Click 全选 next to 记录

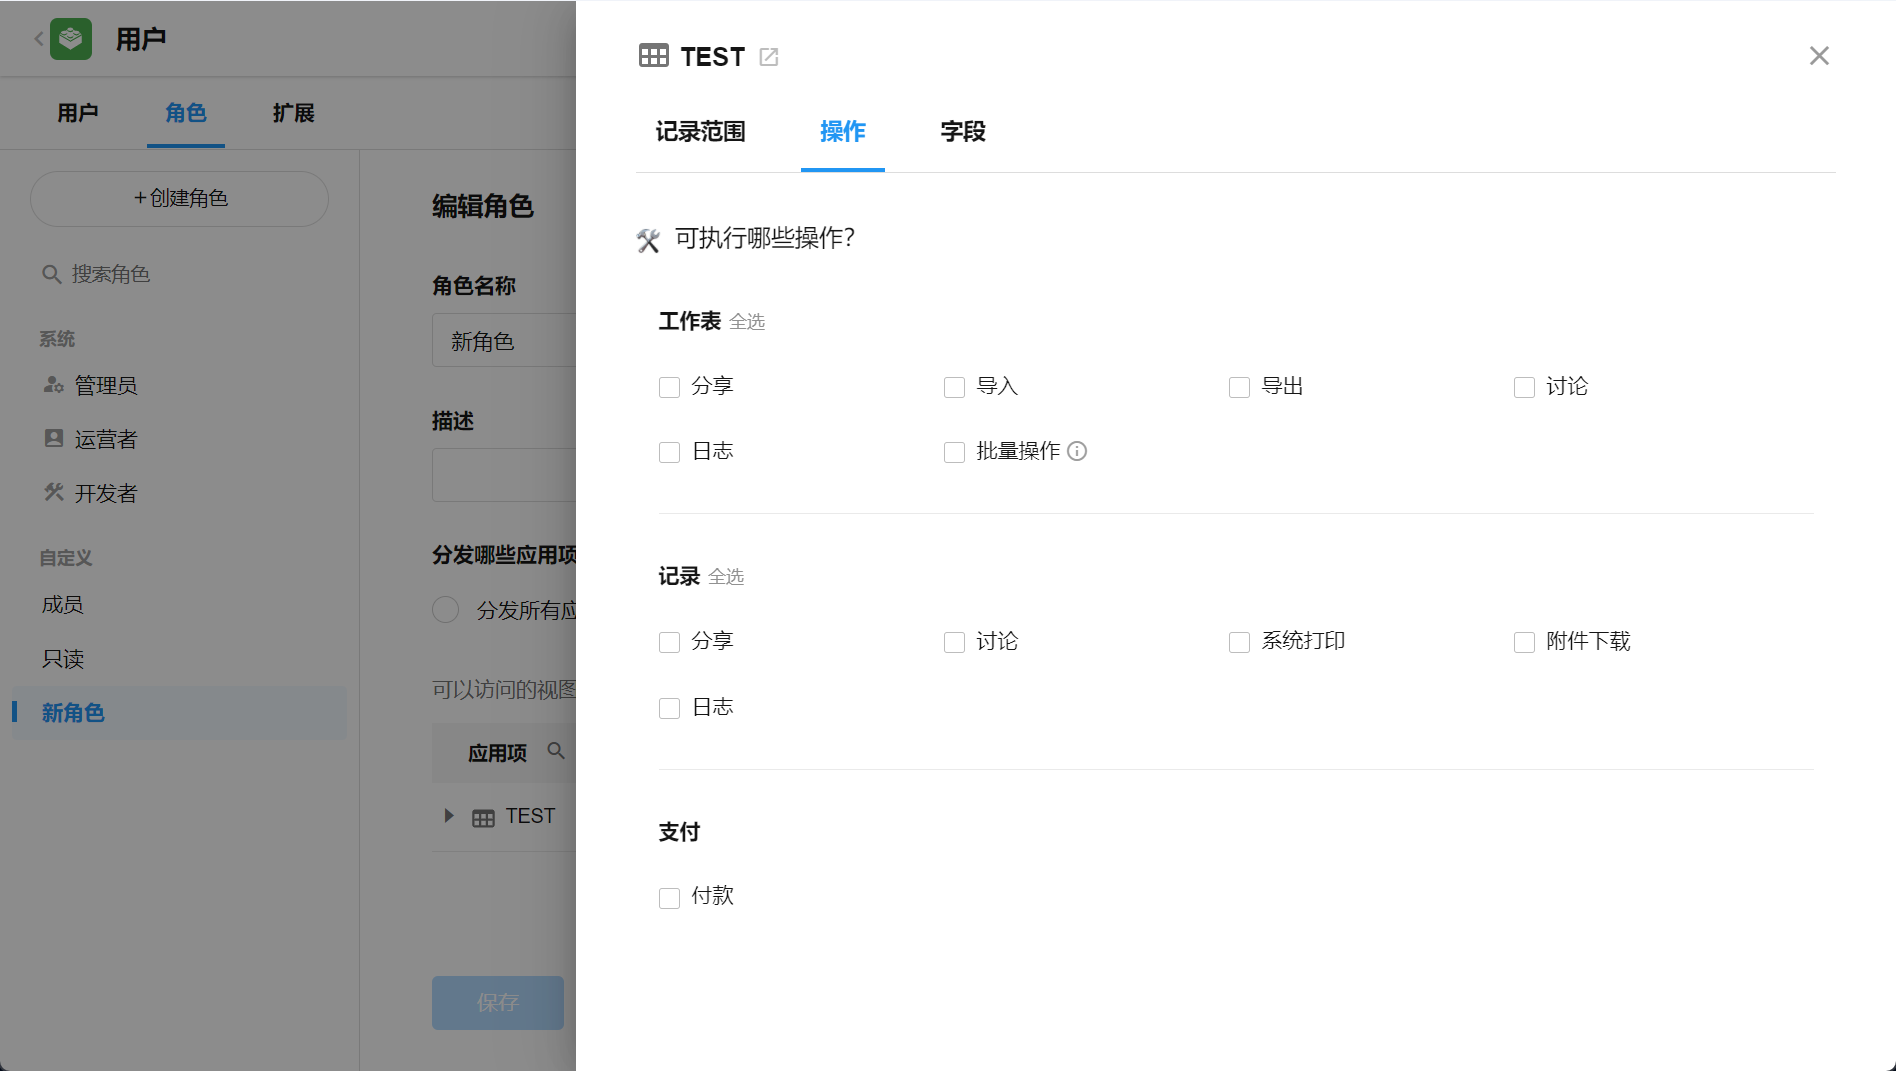[725, 577]
